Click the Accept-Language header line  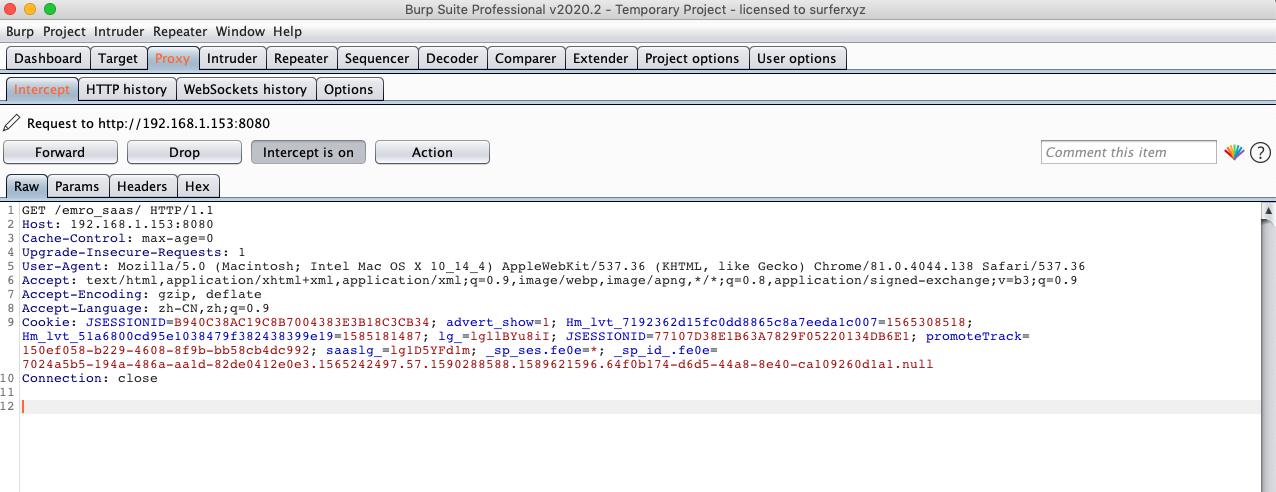[146, 309]
